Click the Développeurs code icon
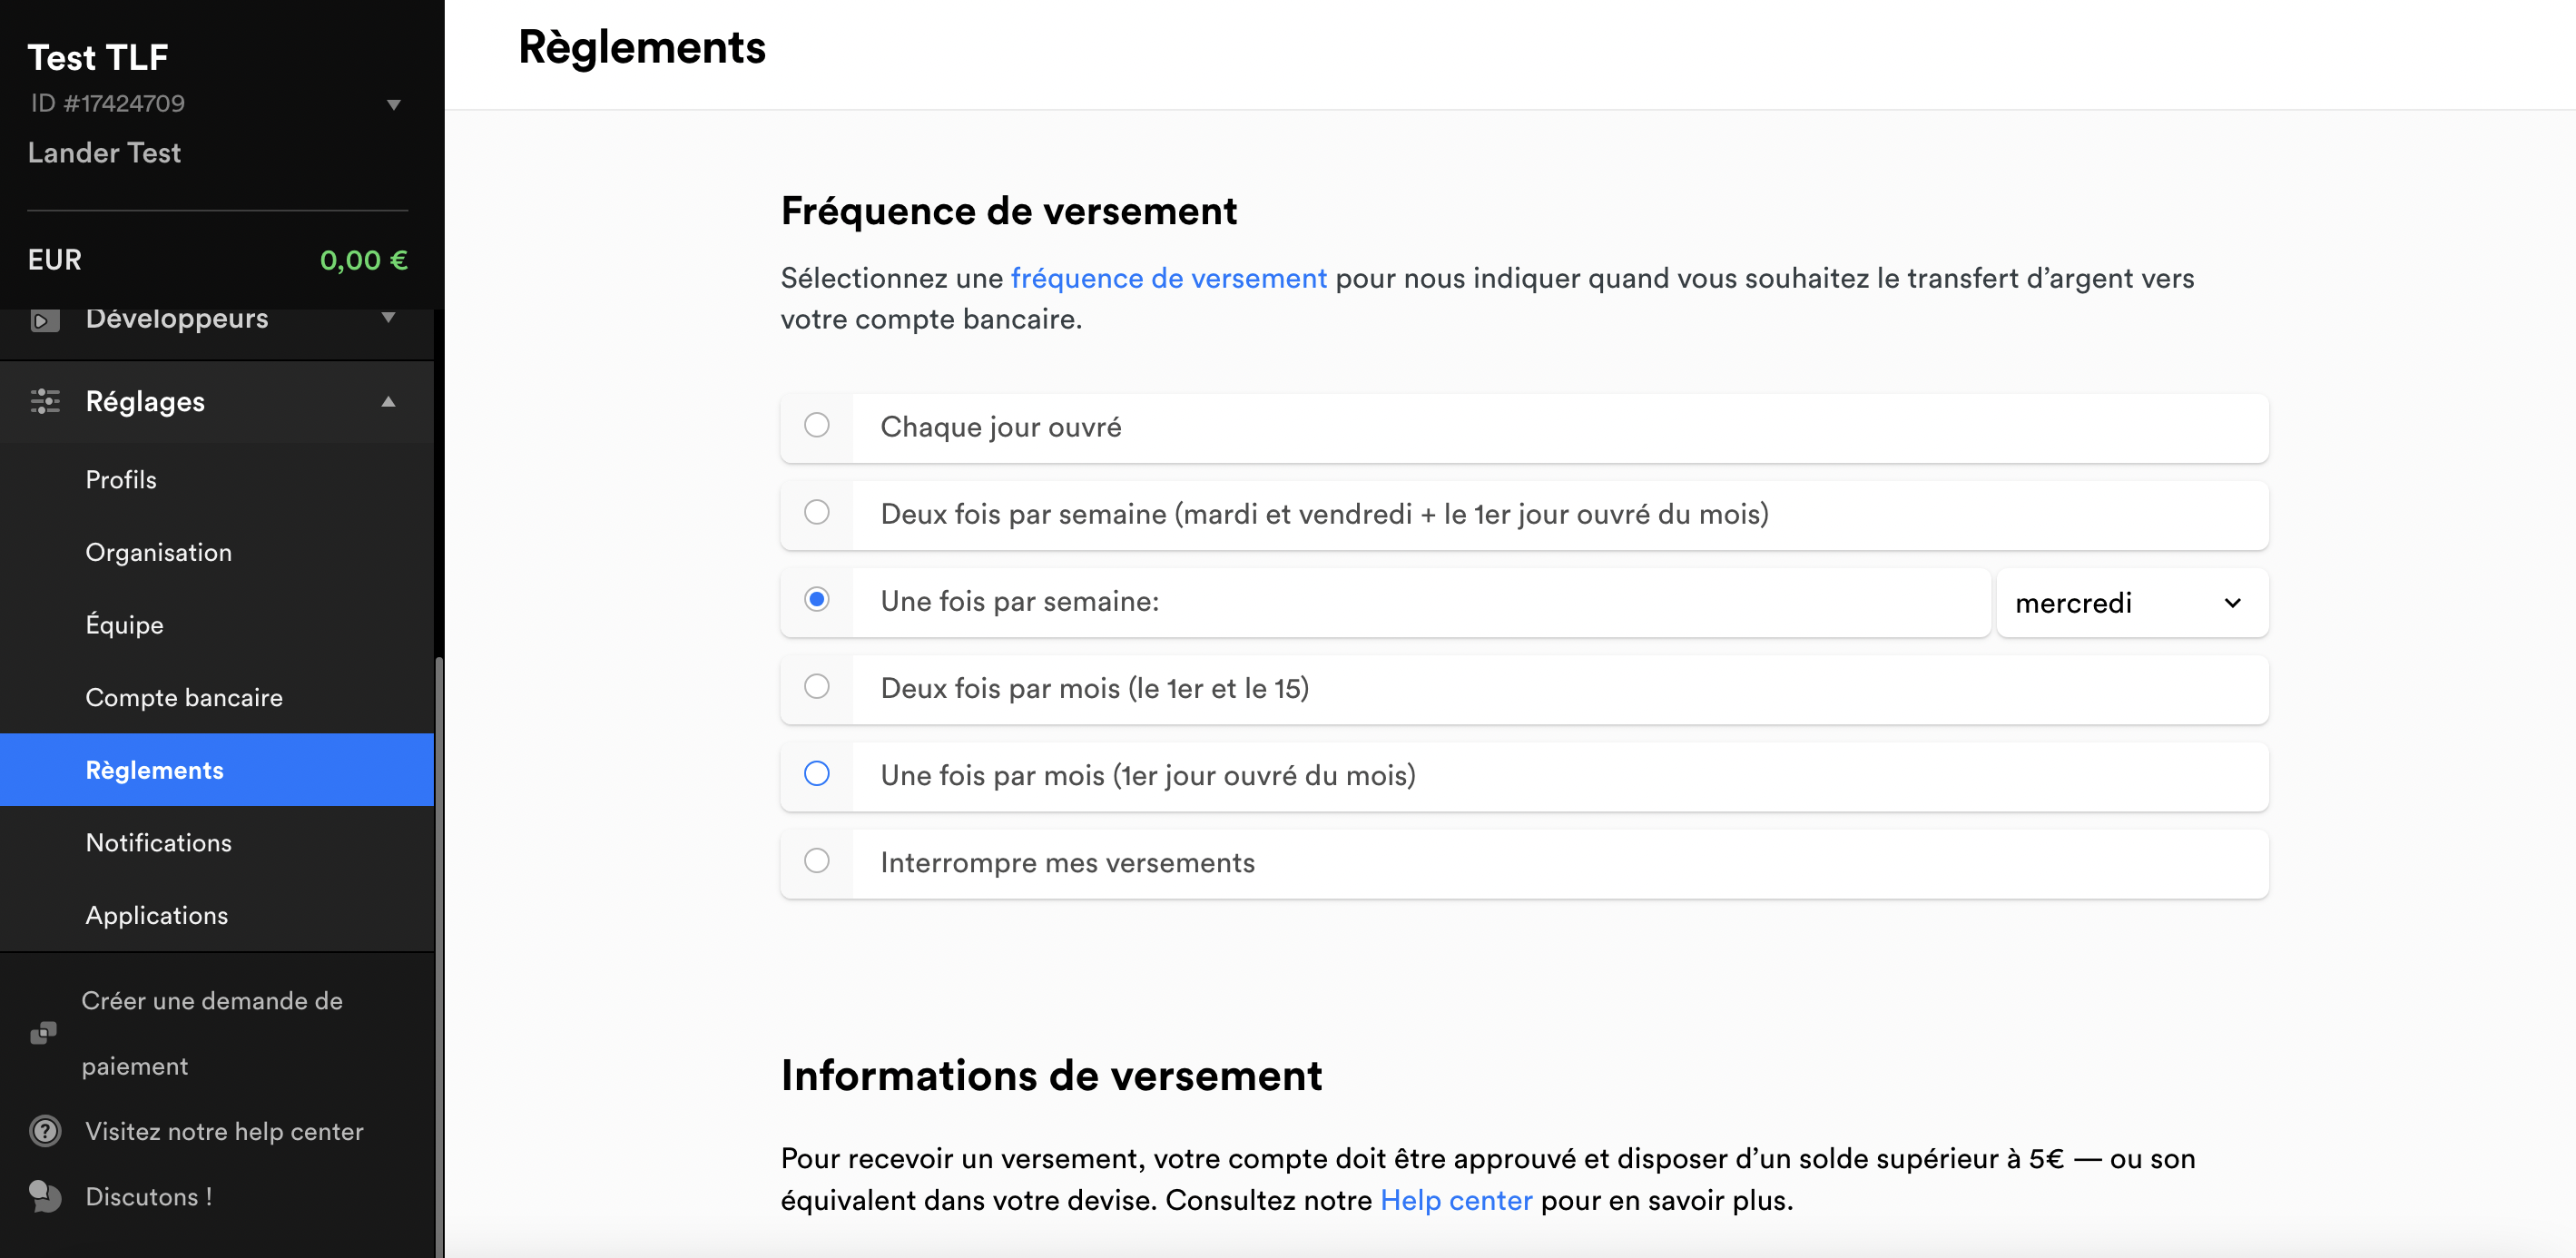The image size is (2576, 1258). click(x=45, y=320)
